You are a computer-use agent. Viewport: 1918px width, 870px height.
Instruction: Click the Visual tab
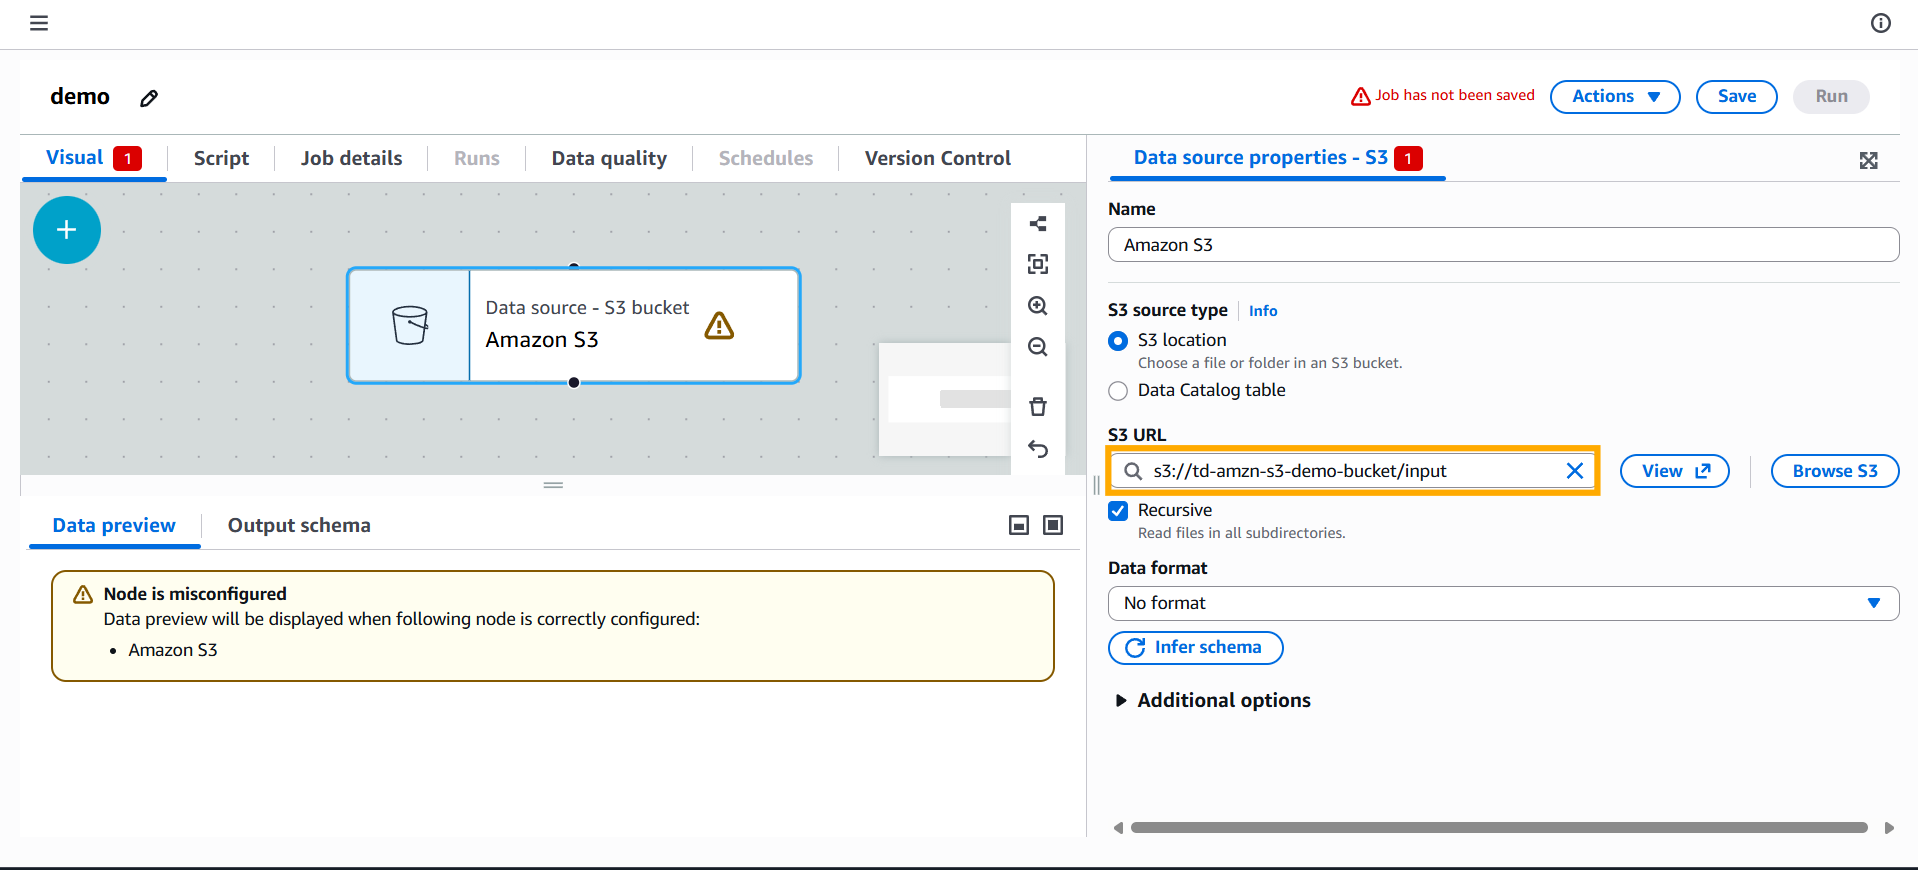[94, 158]
